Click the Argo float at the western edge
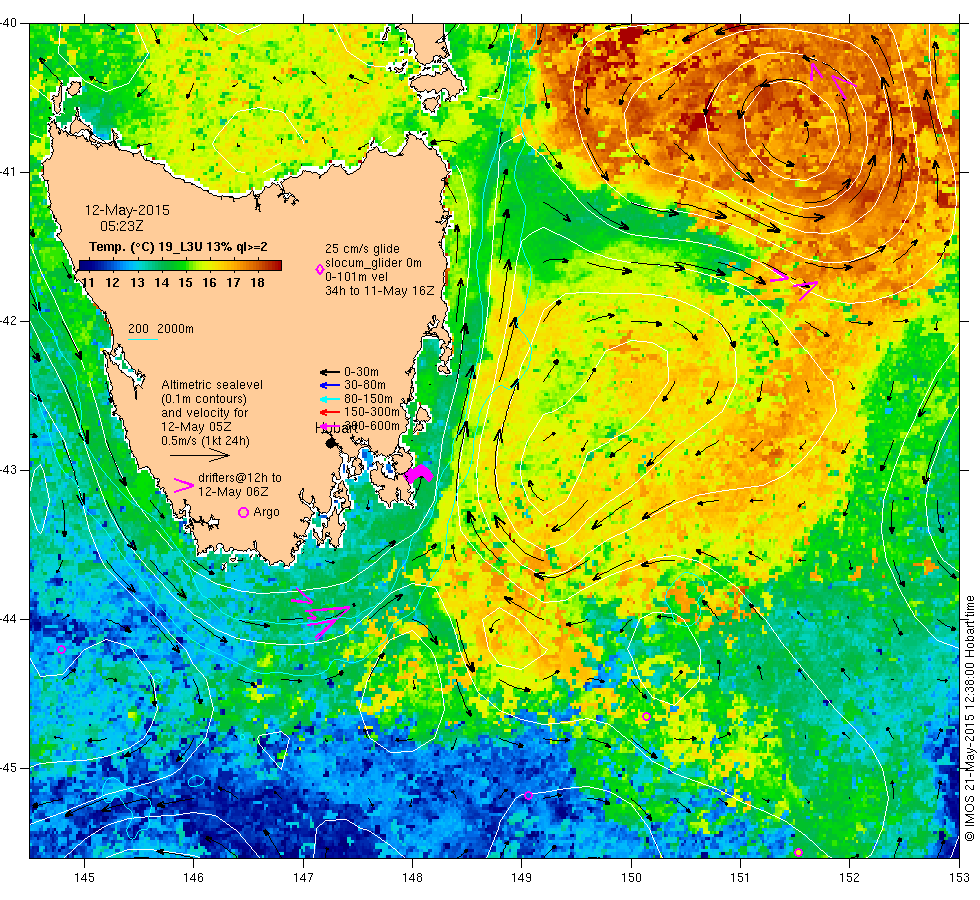The width and height of the screenshot is (980, 900). [x=61, y=650]
